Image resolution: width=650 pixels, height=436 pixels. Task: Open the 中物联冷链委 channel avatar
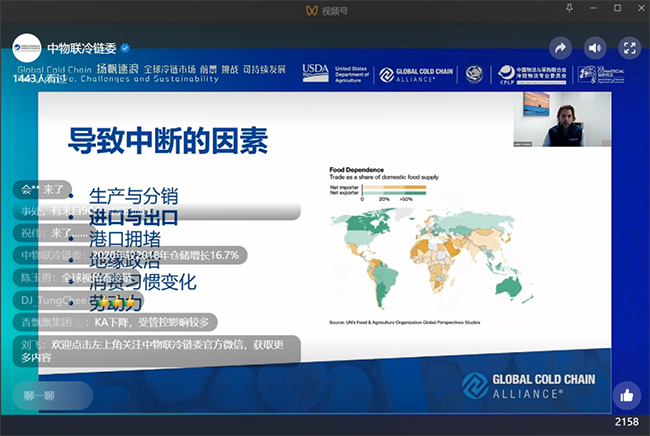tap(26, 47)
